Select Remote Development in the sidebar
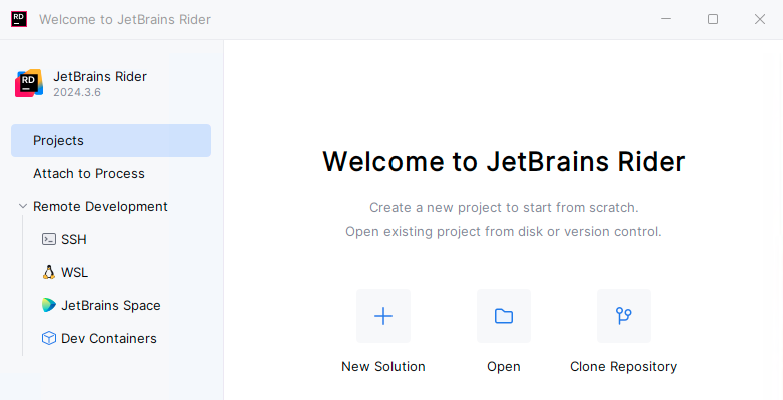 (100, 206)
